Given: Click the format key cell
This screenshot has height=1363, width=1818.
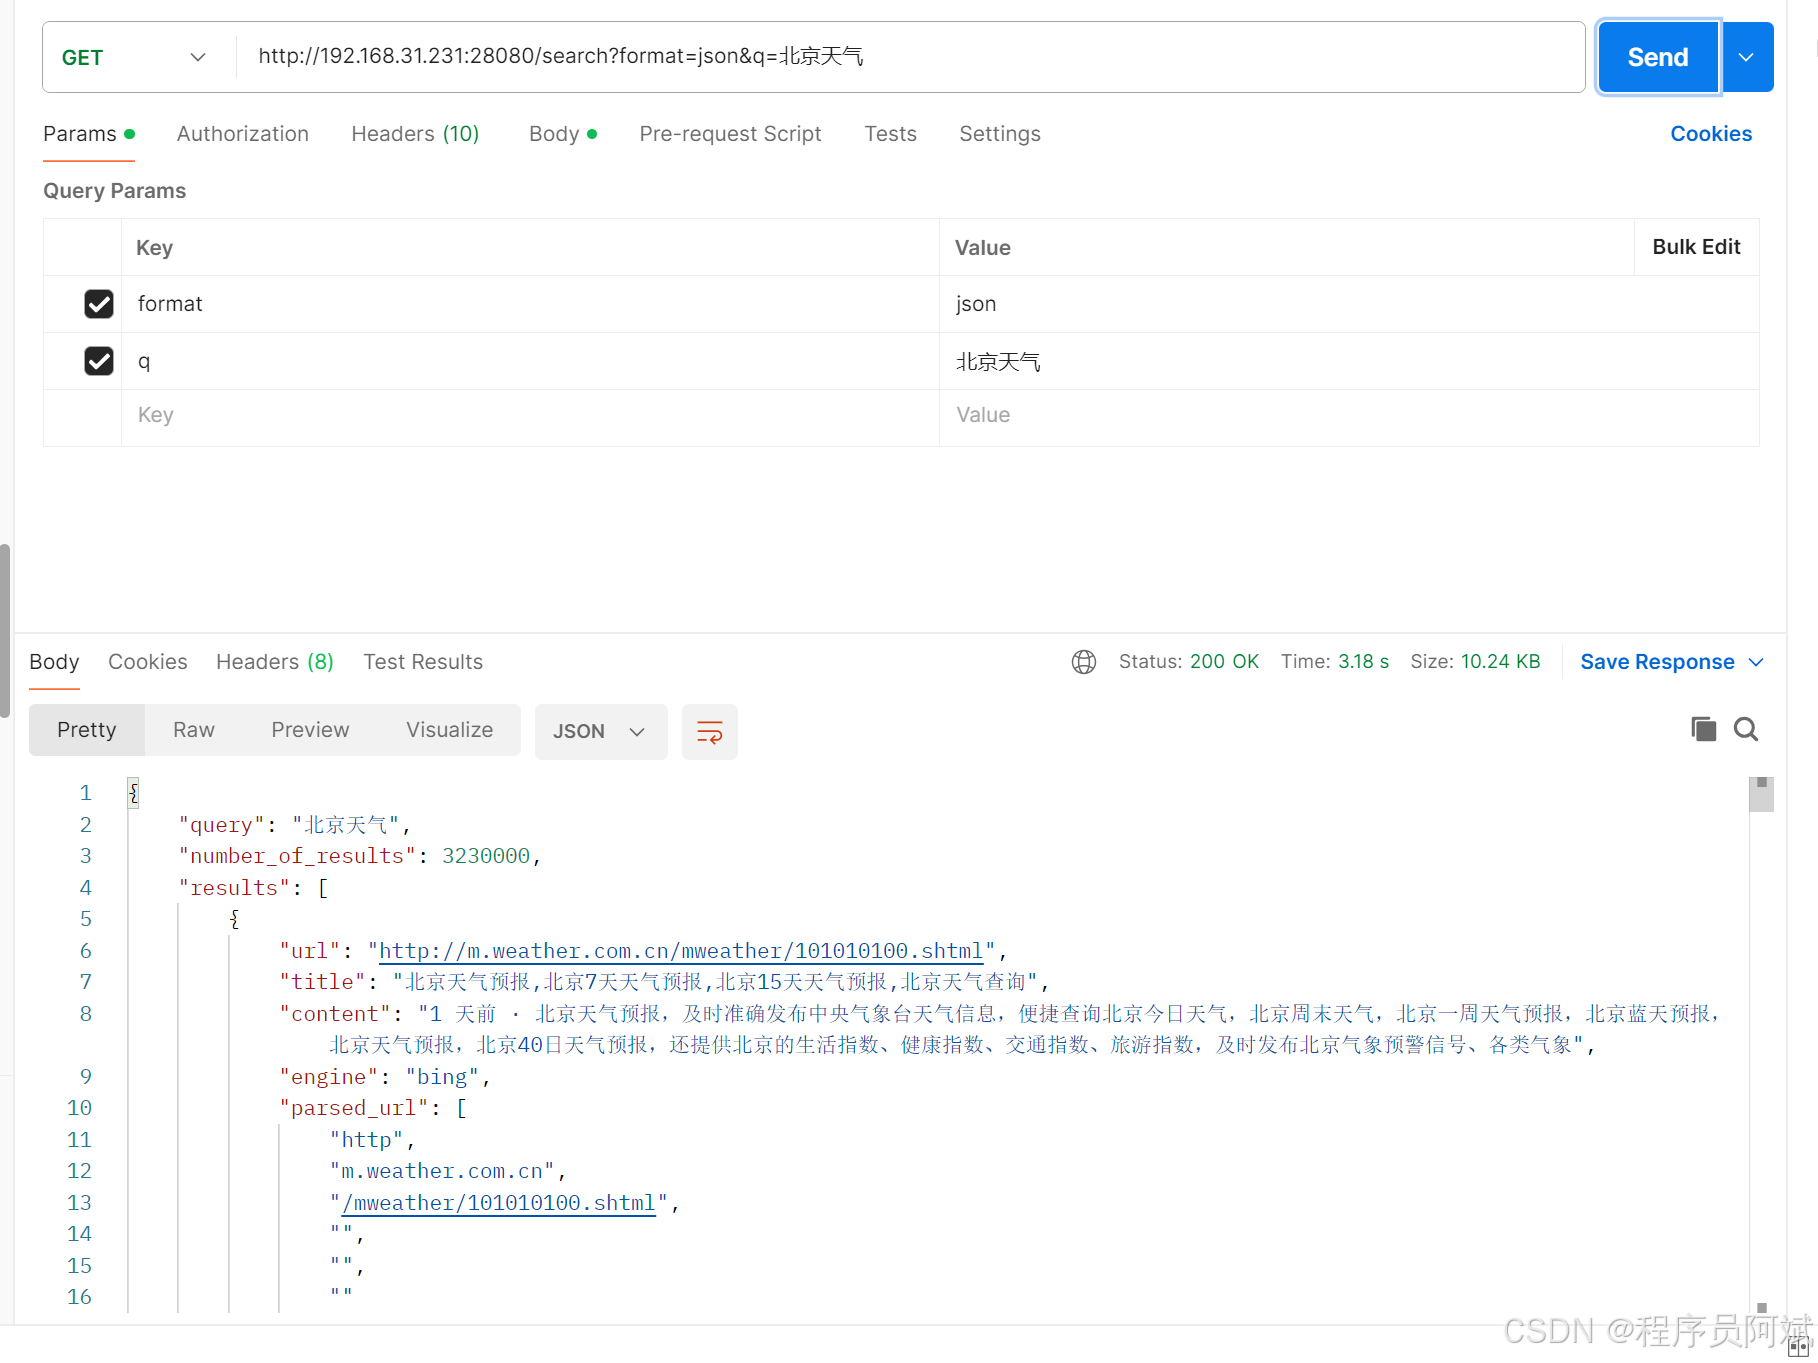Looking at the screenshot, I should pyautogui.click(x=530, y=304).
